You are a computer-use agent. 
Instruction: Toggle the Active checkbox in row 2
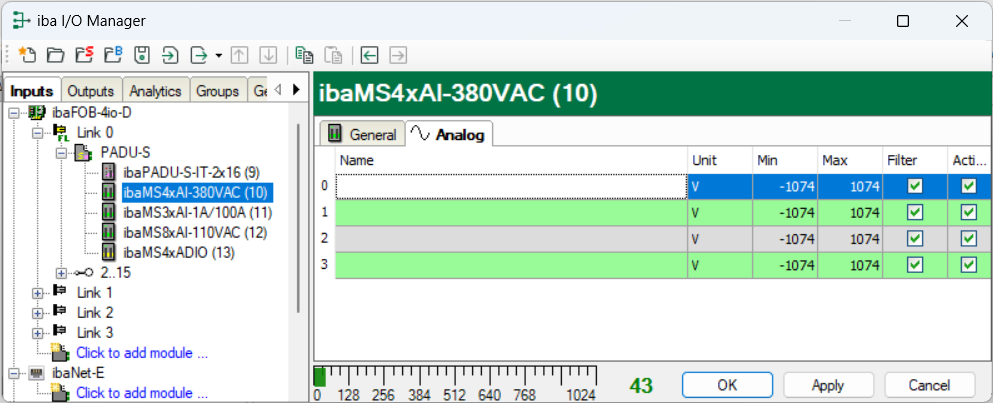968,239
